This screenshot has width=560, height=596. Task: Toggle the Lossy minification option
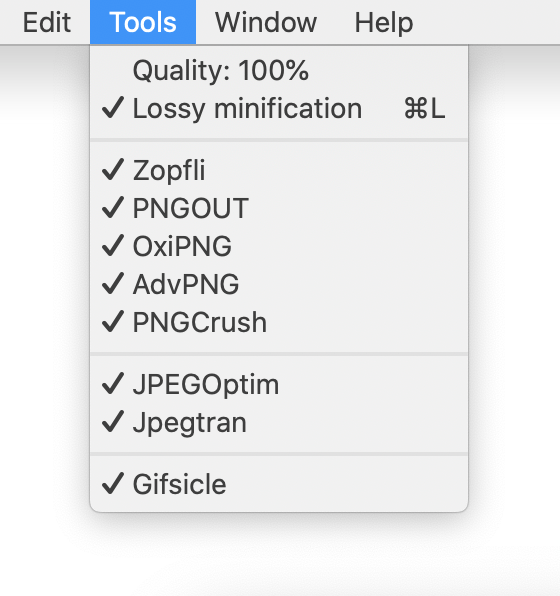[x=279, y=108]
